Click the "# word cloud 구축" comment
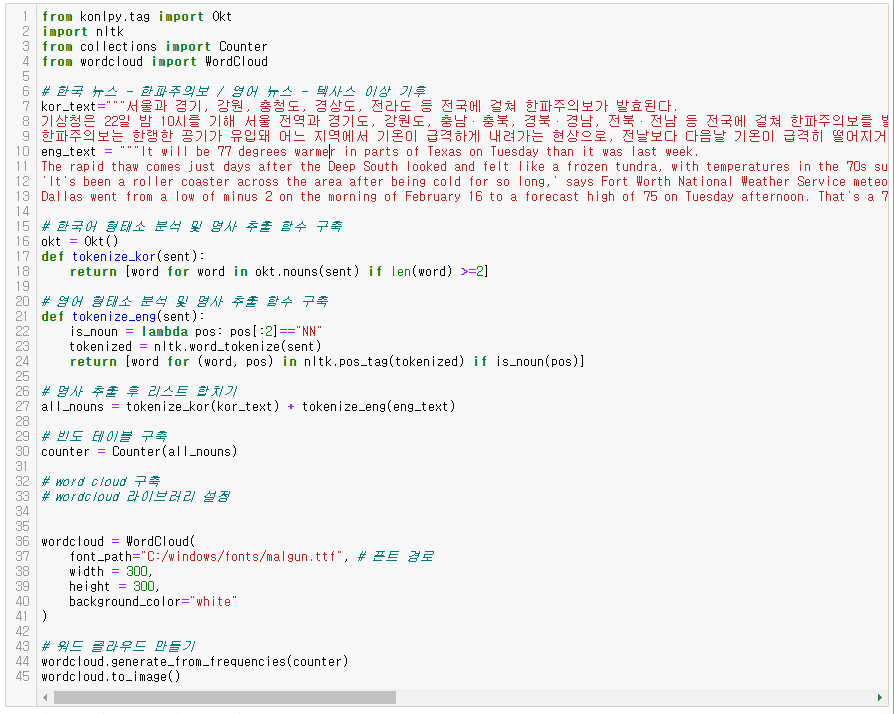Screen dimensions: 894x714 [x=101, y=481]
